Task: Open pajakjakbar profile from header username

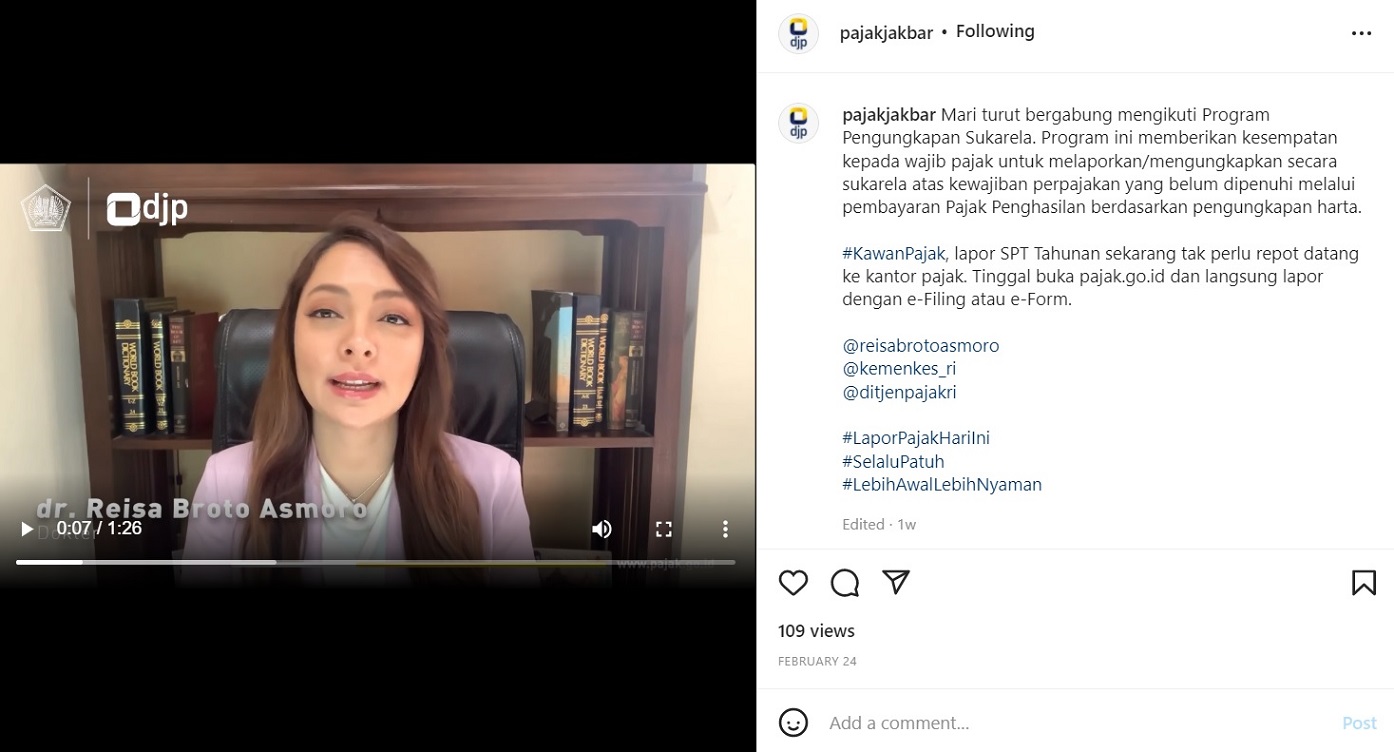Action: tap(886, 33)
